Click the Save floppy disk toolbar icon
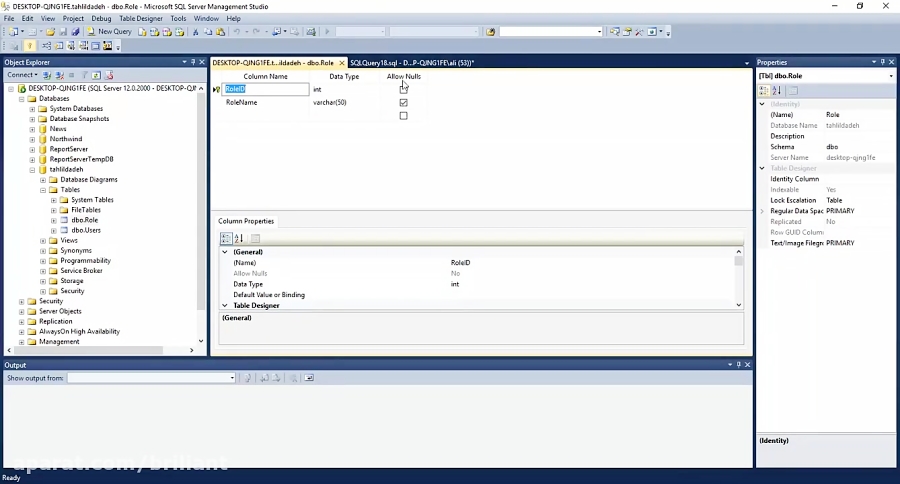 (63, 32)
